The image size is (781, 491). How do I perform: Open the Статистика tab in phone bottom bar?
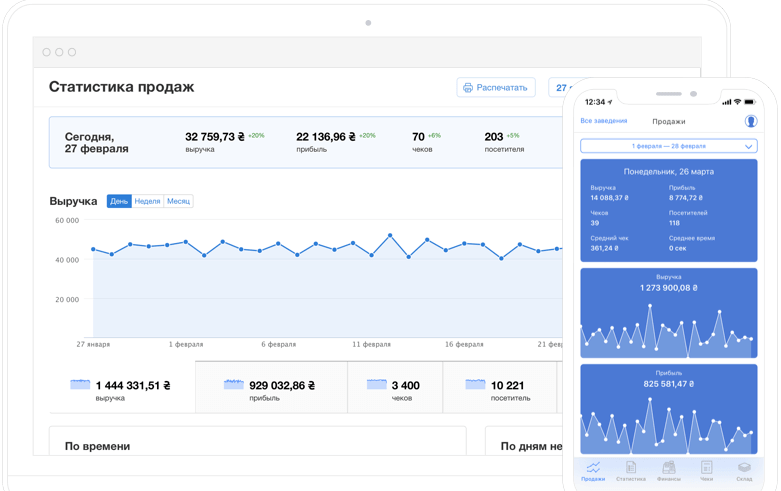[x=631, y=471]
